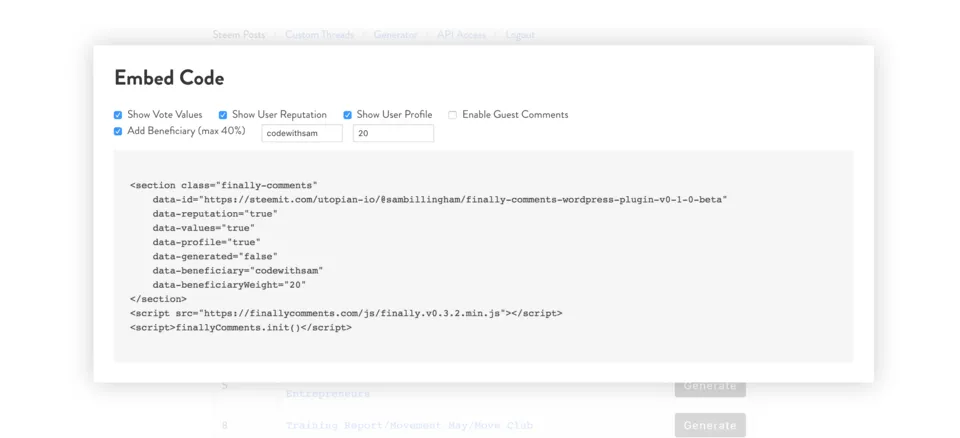Click the data-beneficiaryWeight="20" code line
This screenshot has height=438, width=960.
click(229, 285)
